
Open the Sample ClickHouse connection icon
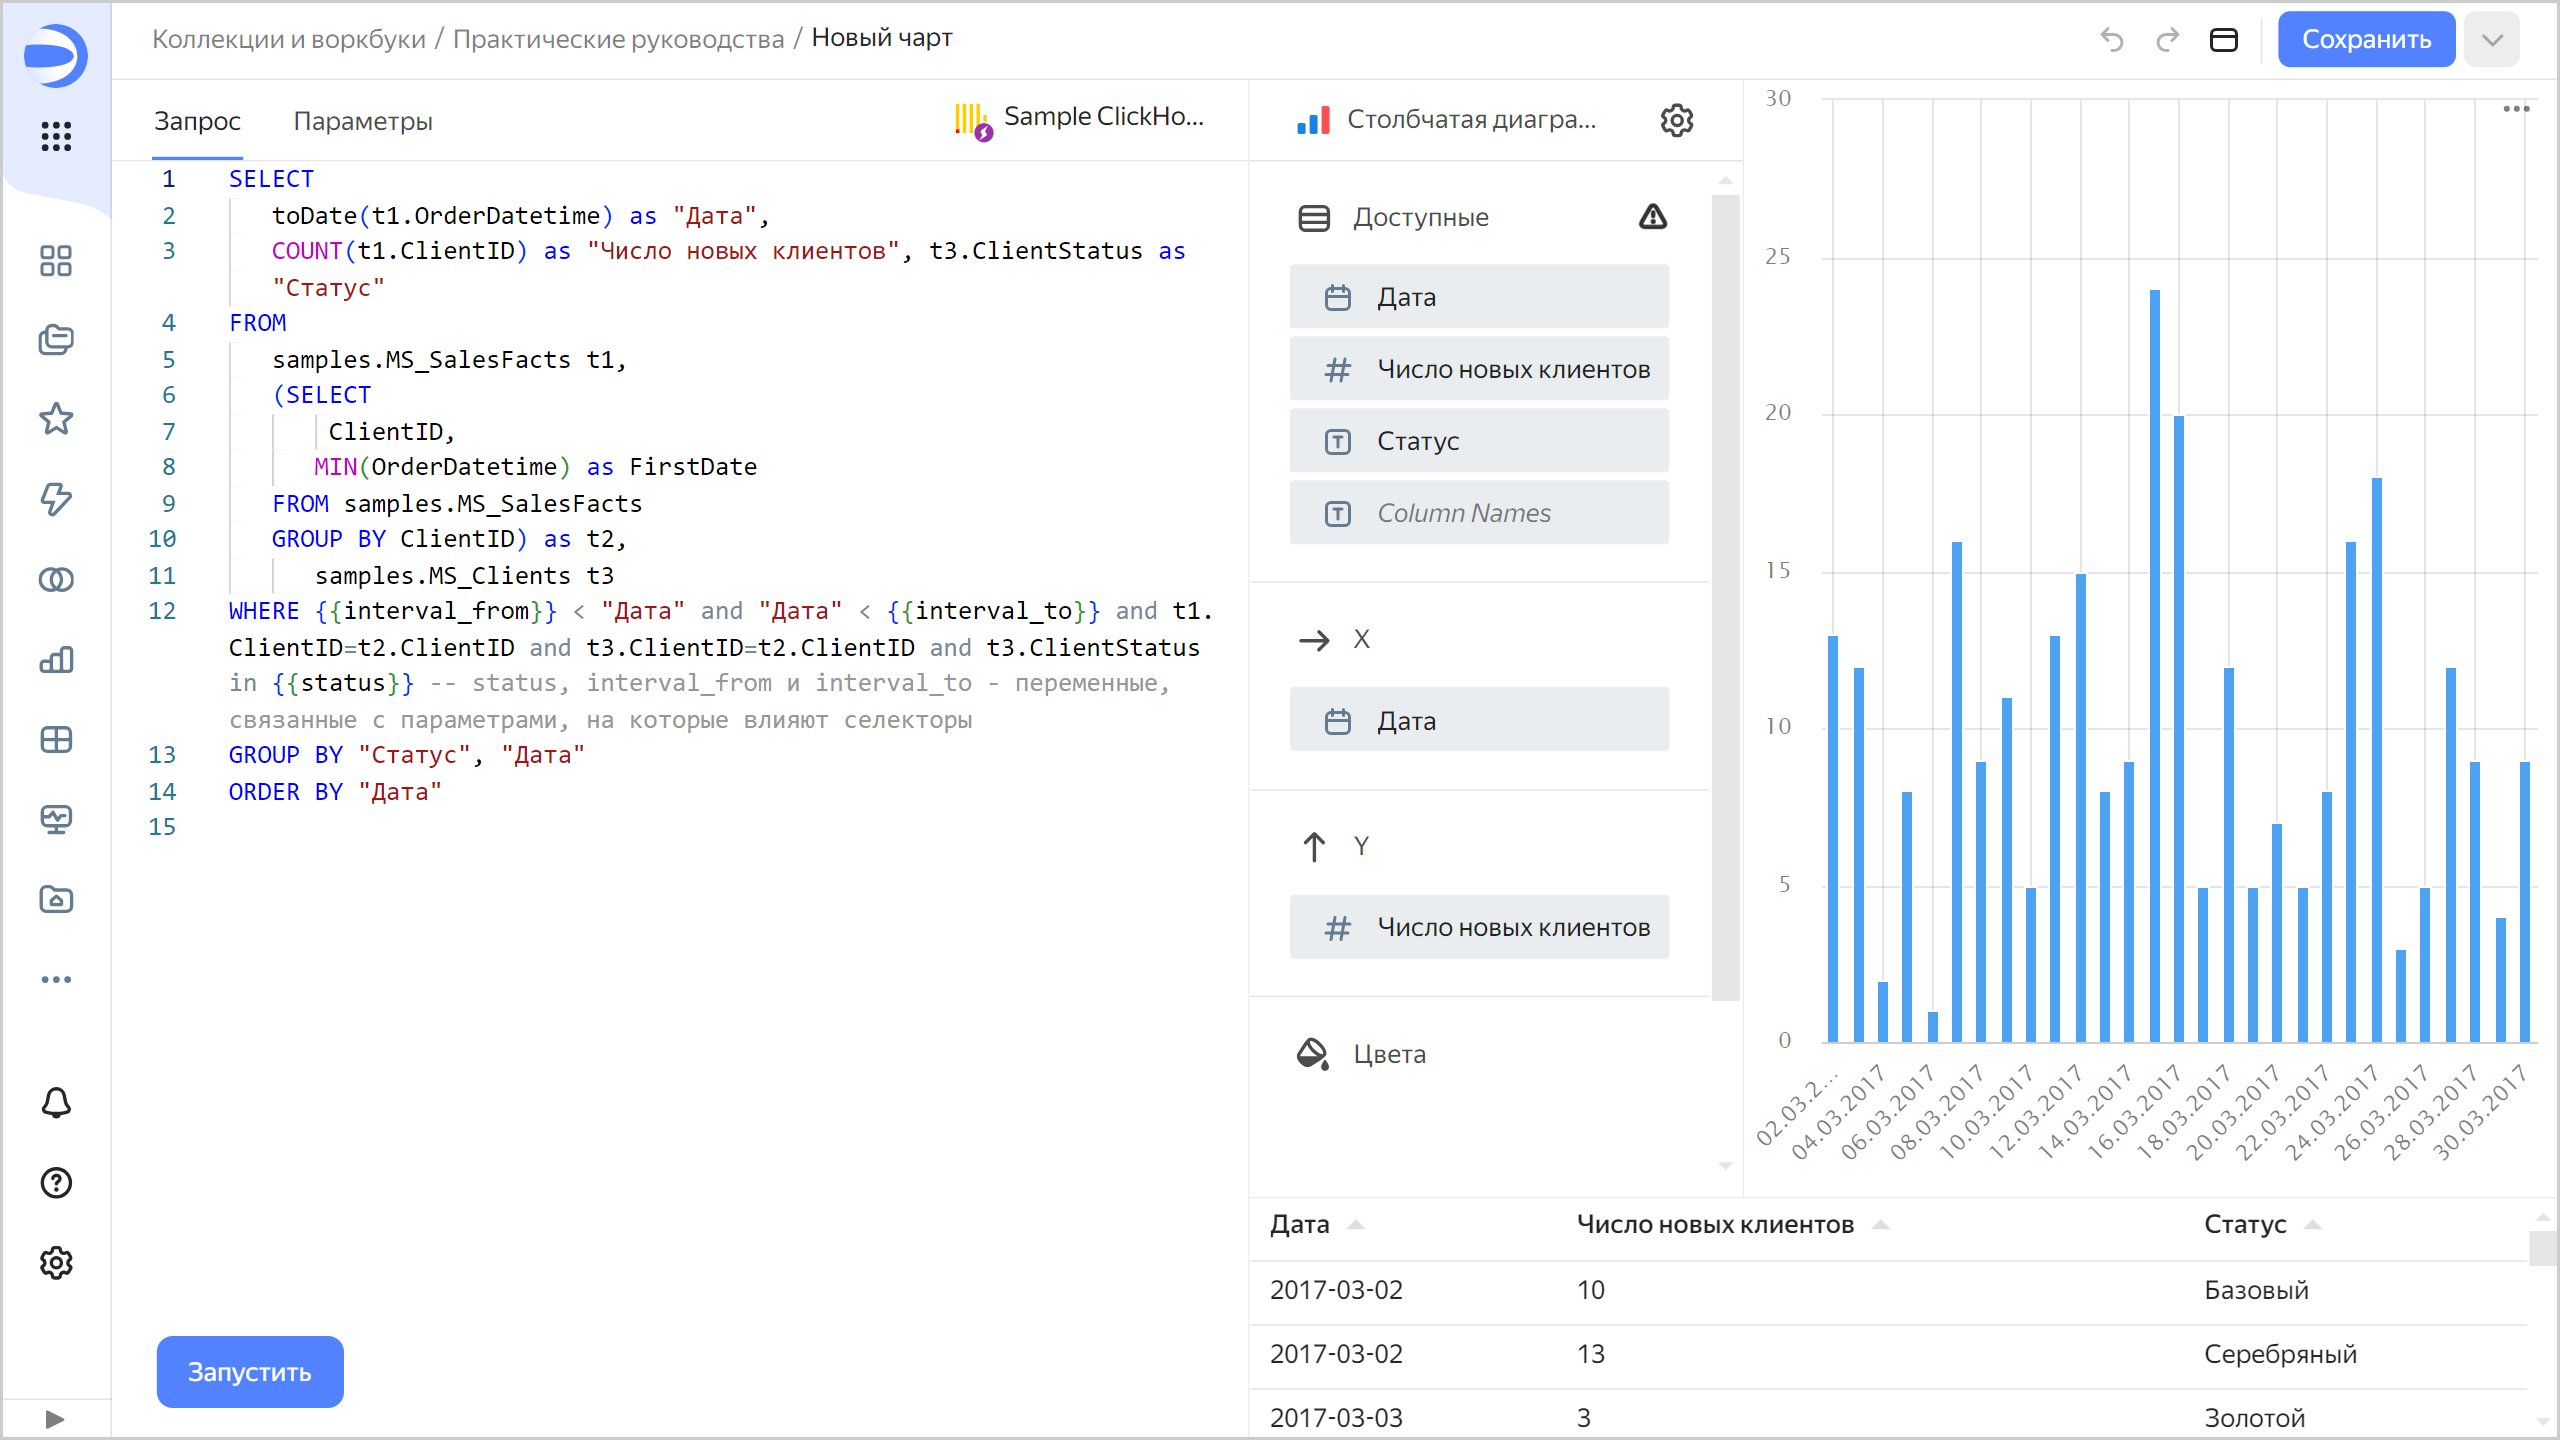coord(970,120)
